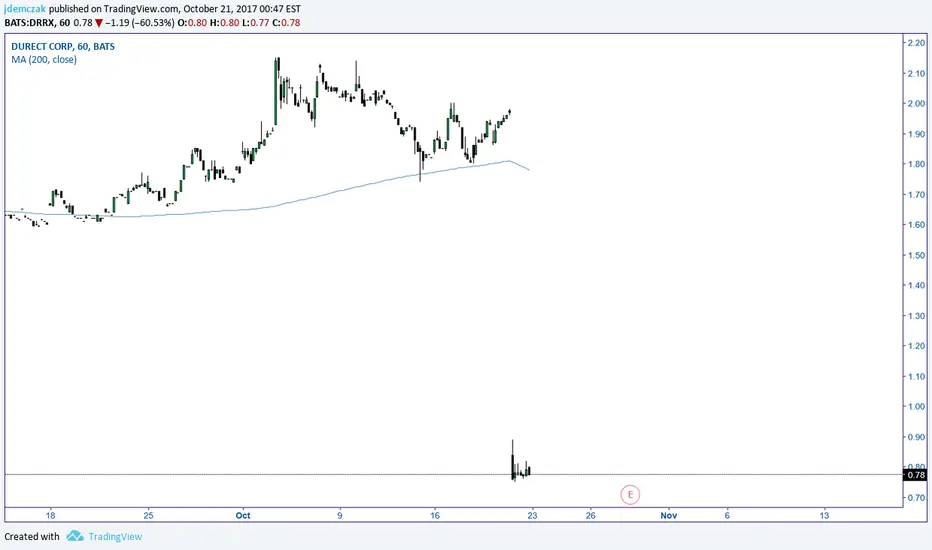Click the red down-arrow change indicator
Image resolution: width=932 pixels, height=550 pixels.
[99, 23]
